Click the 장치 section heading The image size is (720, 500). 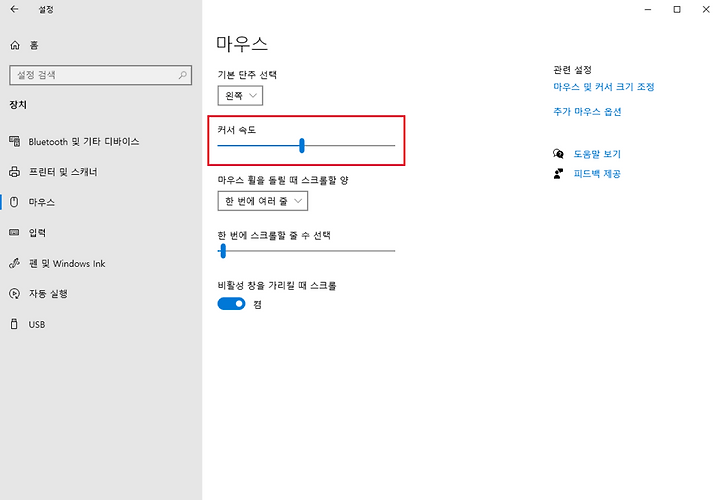coord(18,105)
